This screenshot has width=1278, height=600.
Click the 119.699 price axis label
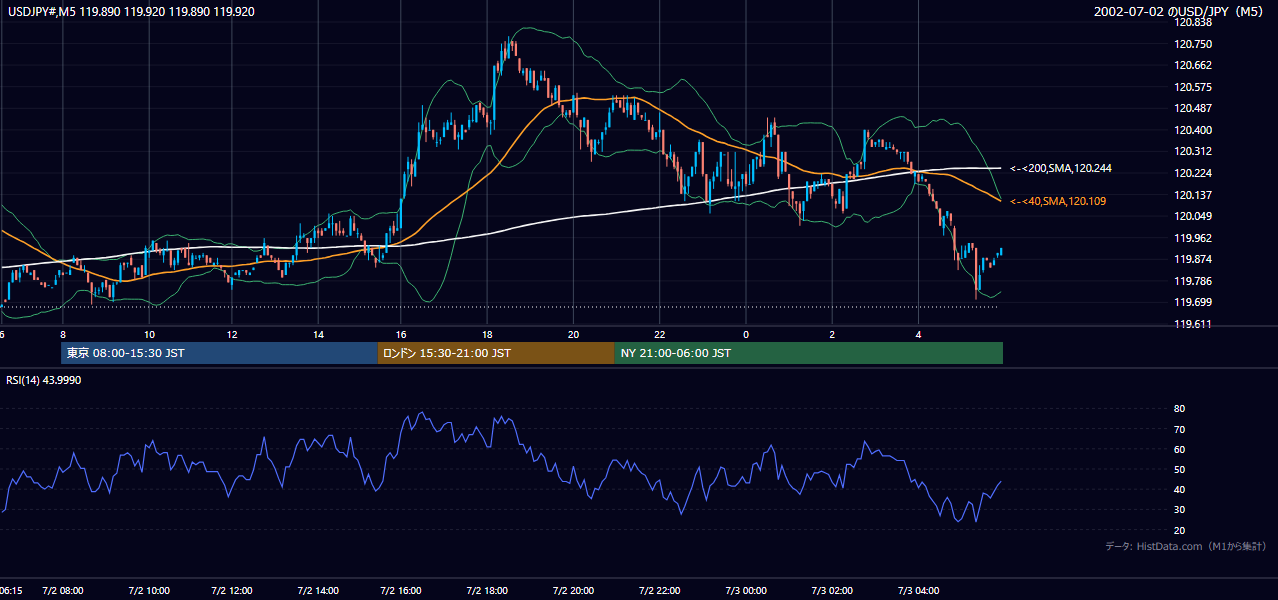coord(1194,302)
